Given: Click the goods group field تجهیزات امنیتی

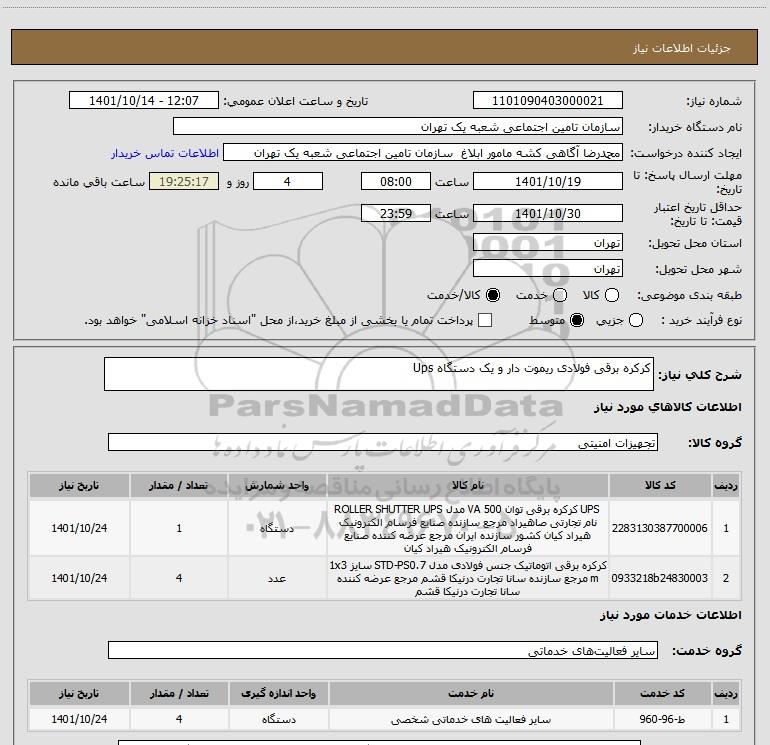Looking at the screenshot, I should coord(383,442).
